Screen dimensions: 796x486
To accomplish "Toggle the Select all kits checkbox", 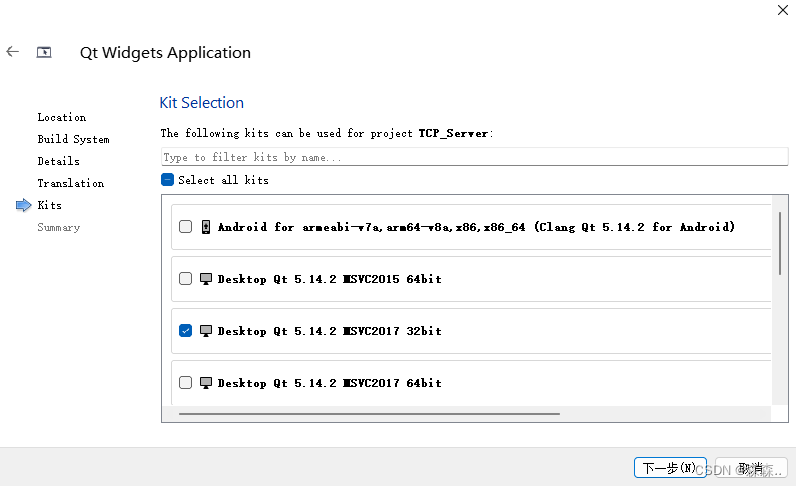I will coord(167,180).
